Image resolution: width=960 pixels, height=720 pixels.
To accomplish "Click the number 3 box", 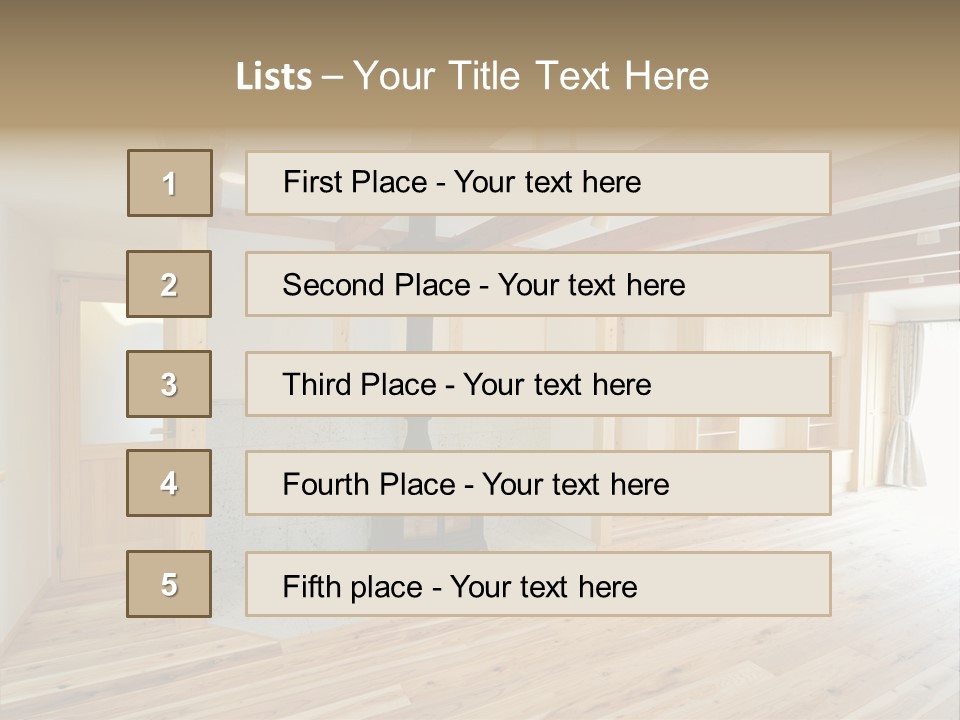I will (169, 384).
